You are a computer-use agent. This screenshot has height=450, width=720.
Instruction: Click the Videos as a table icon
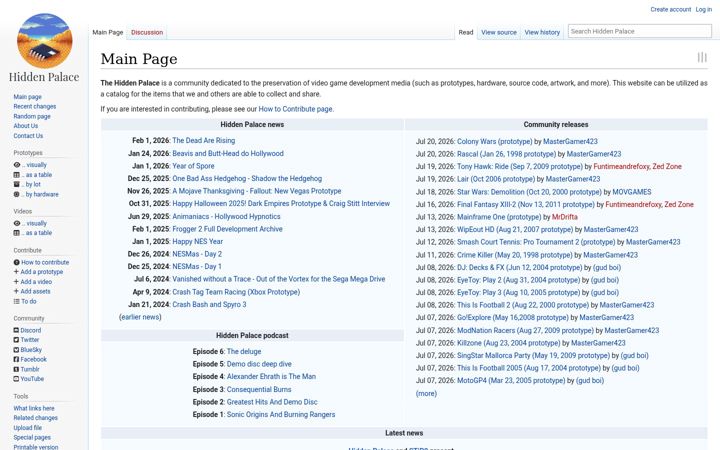(x=17, y=233)
